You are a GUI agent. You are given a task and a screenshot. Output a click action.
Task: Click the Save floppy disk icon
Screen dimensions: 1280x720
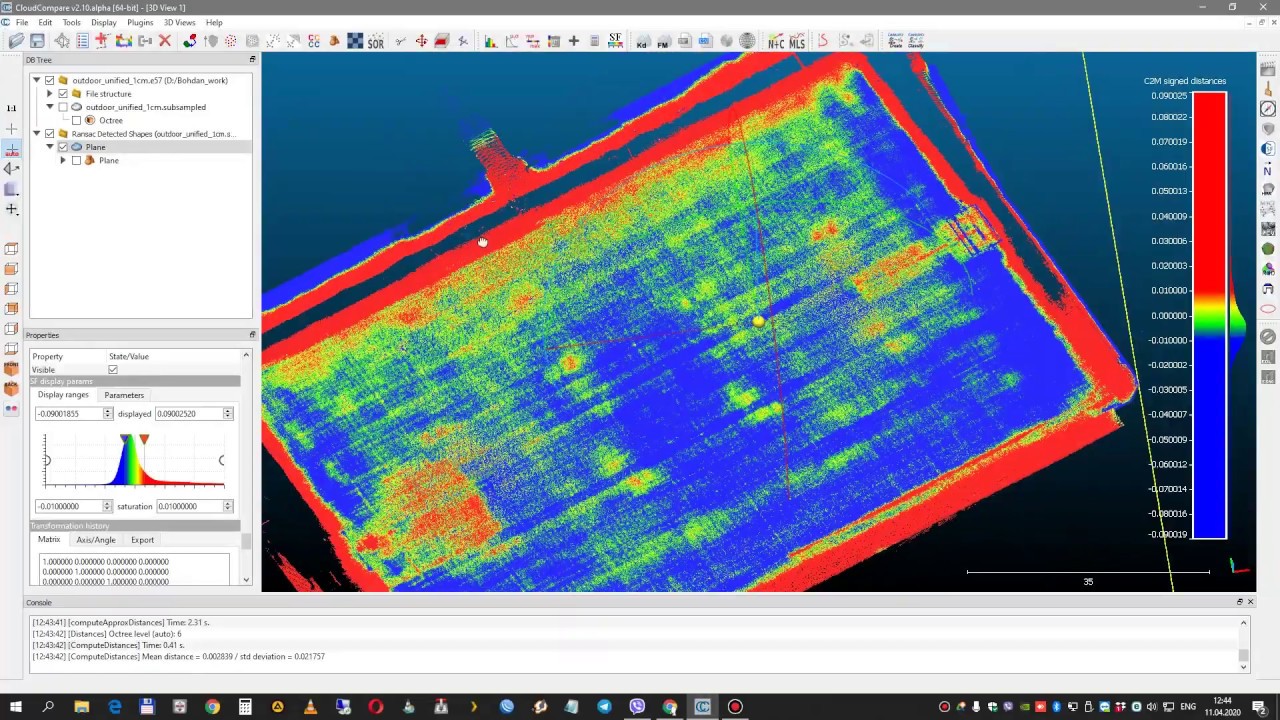tap(37, 41)
